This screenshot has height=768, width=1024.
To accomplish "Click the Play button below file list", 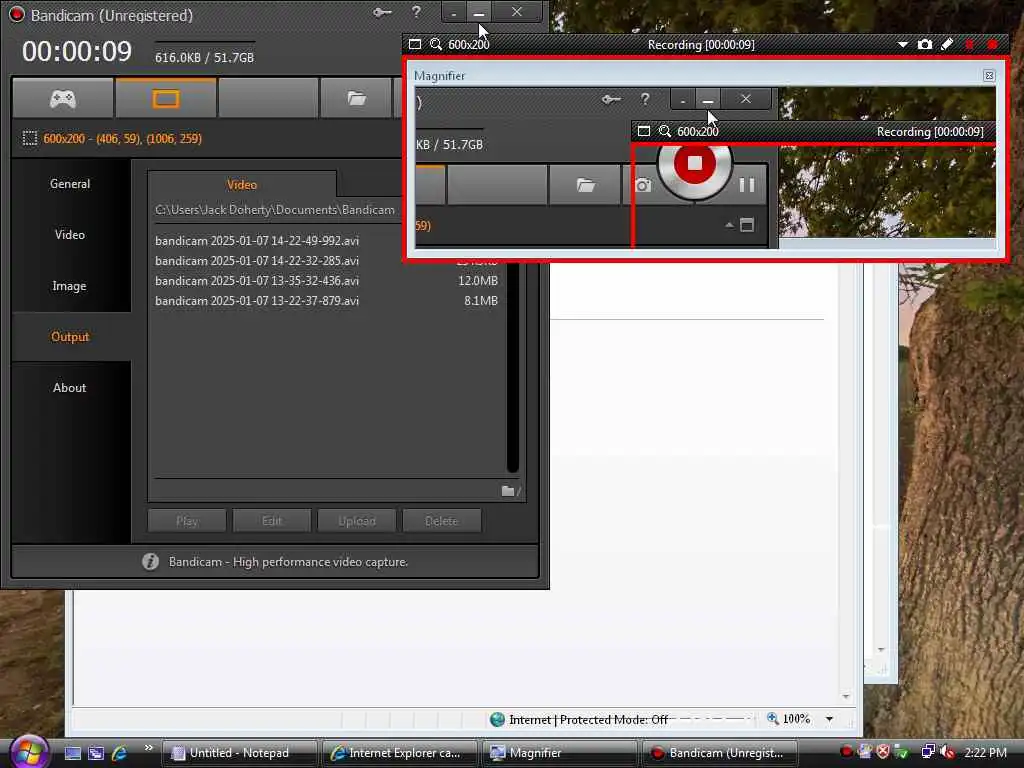I will click(187, 521).
